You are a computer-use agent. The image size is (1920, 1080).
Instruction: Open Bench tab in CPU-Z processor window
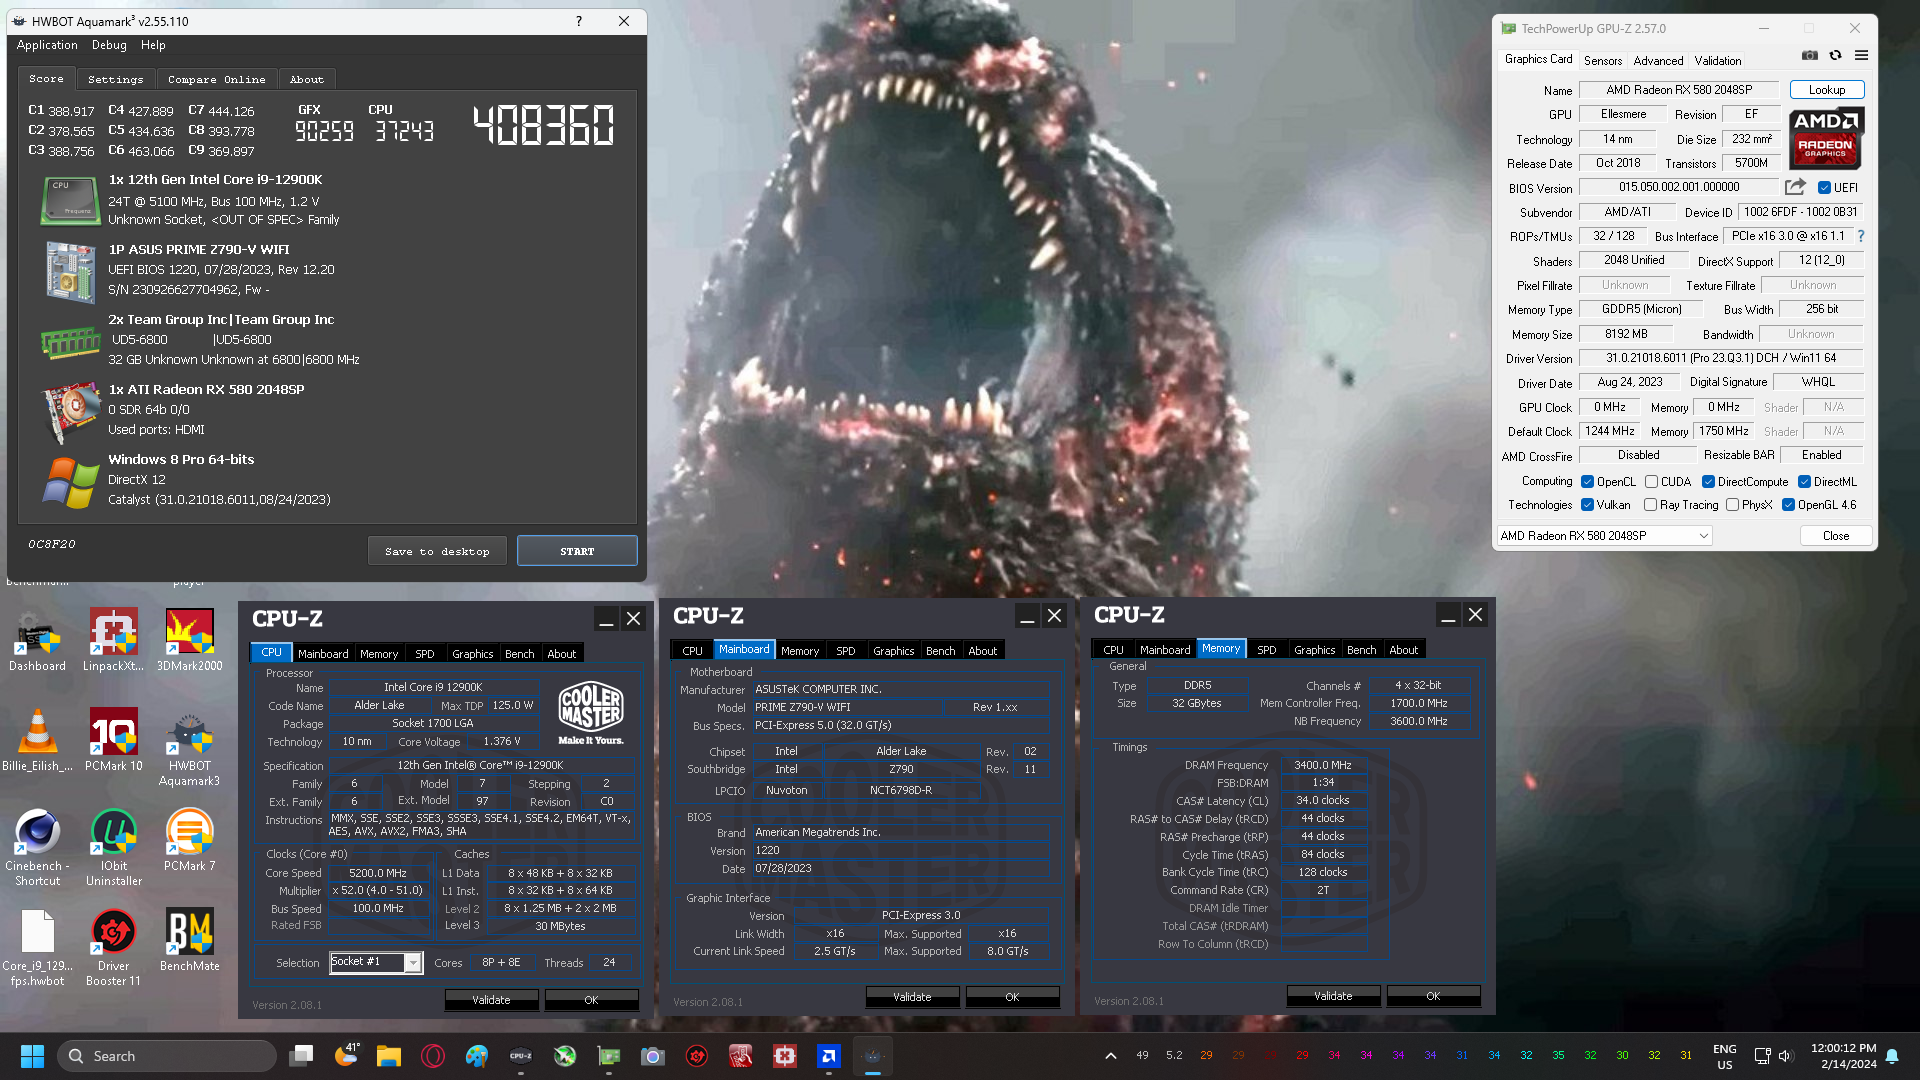click(x=519, y=654)
